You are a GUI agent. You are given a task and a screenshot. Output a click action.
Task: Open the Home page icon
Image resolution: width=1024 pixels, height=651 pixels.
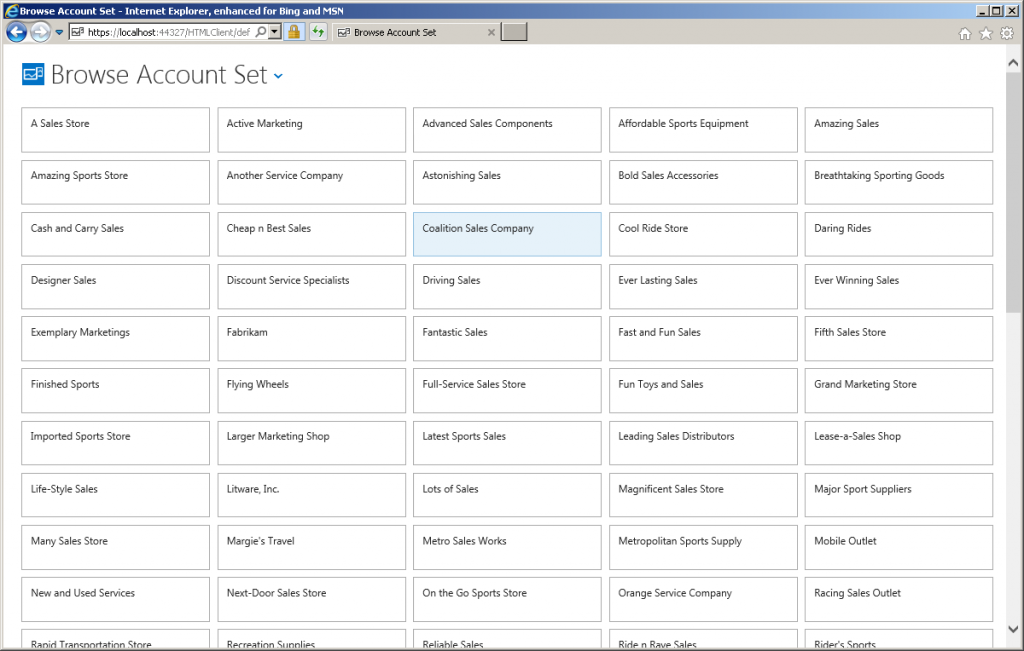pos(963,33)
